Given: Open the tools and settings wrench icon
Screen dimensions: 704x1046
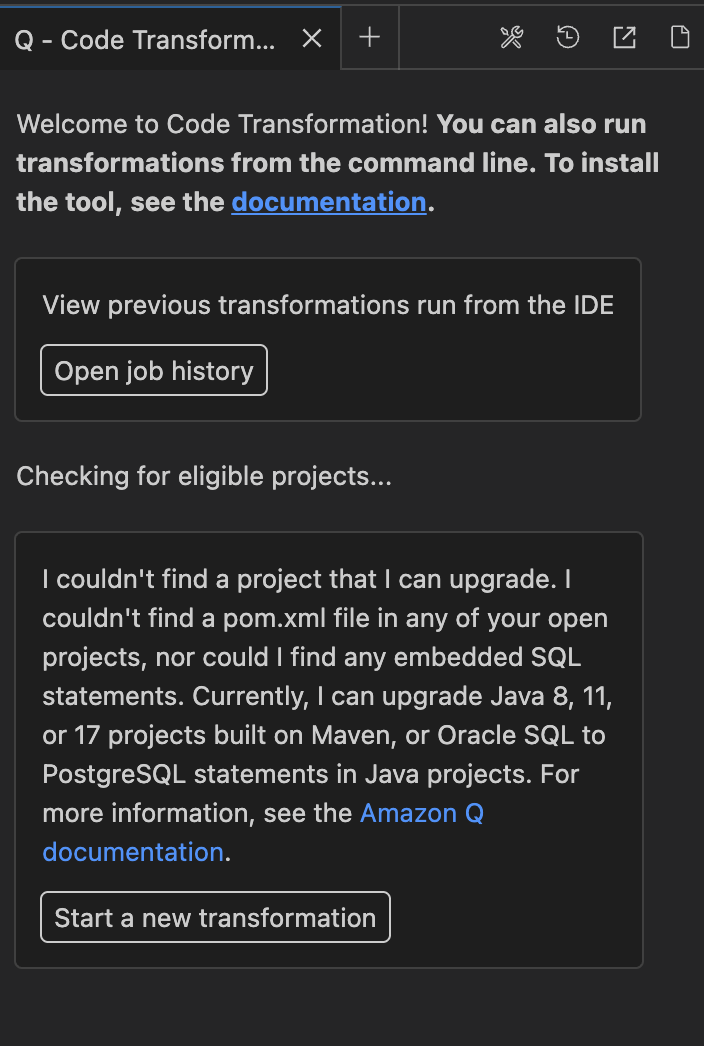Looking at the screenshot, I should (x=511, y=38).
